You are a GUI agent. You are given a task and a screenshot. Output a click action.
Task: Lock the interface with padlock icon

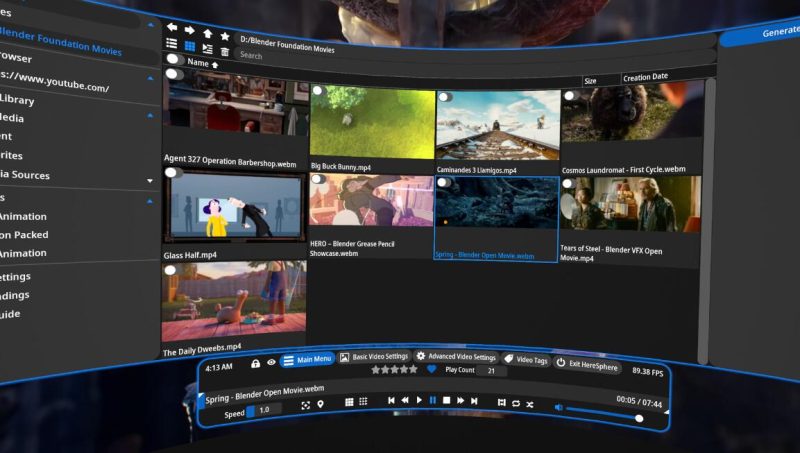(x=255, y=363)
